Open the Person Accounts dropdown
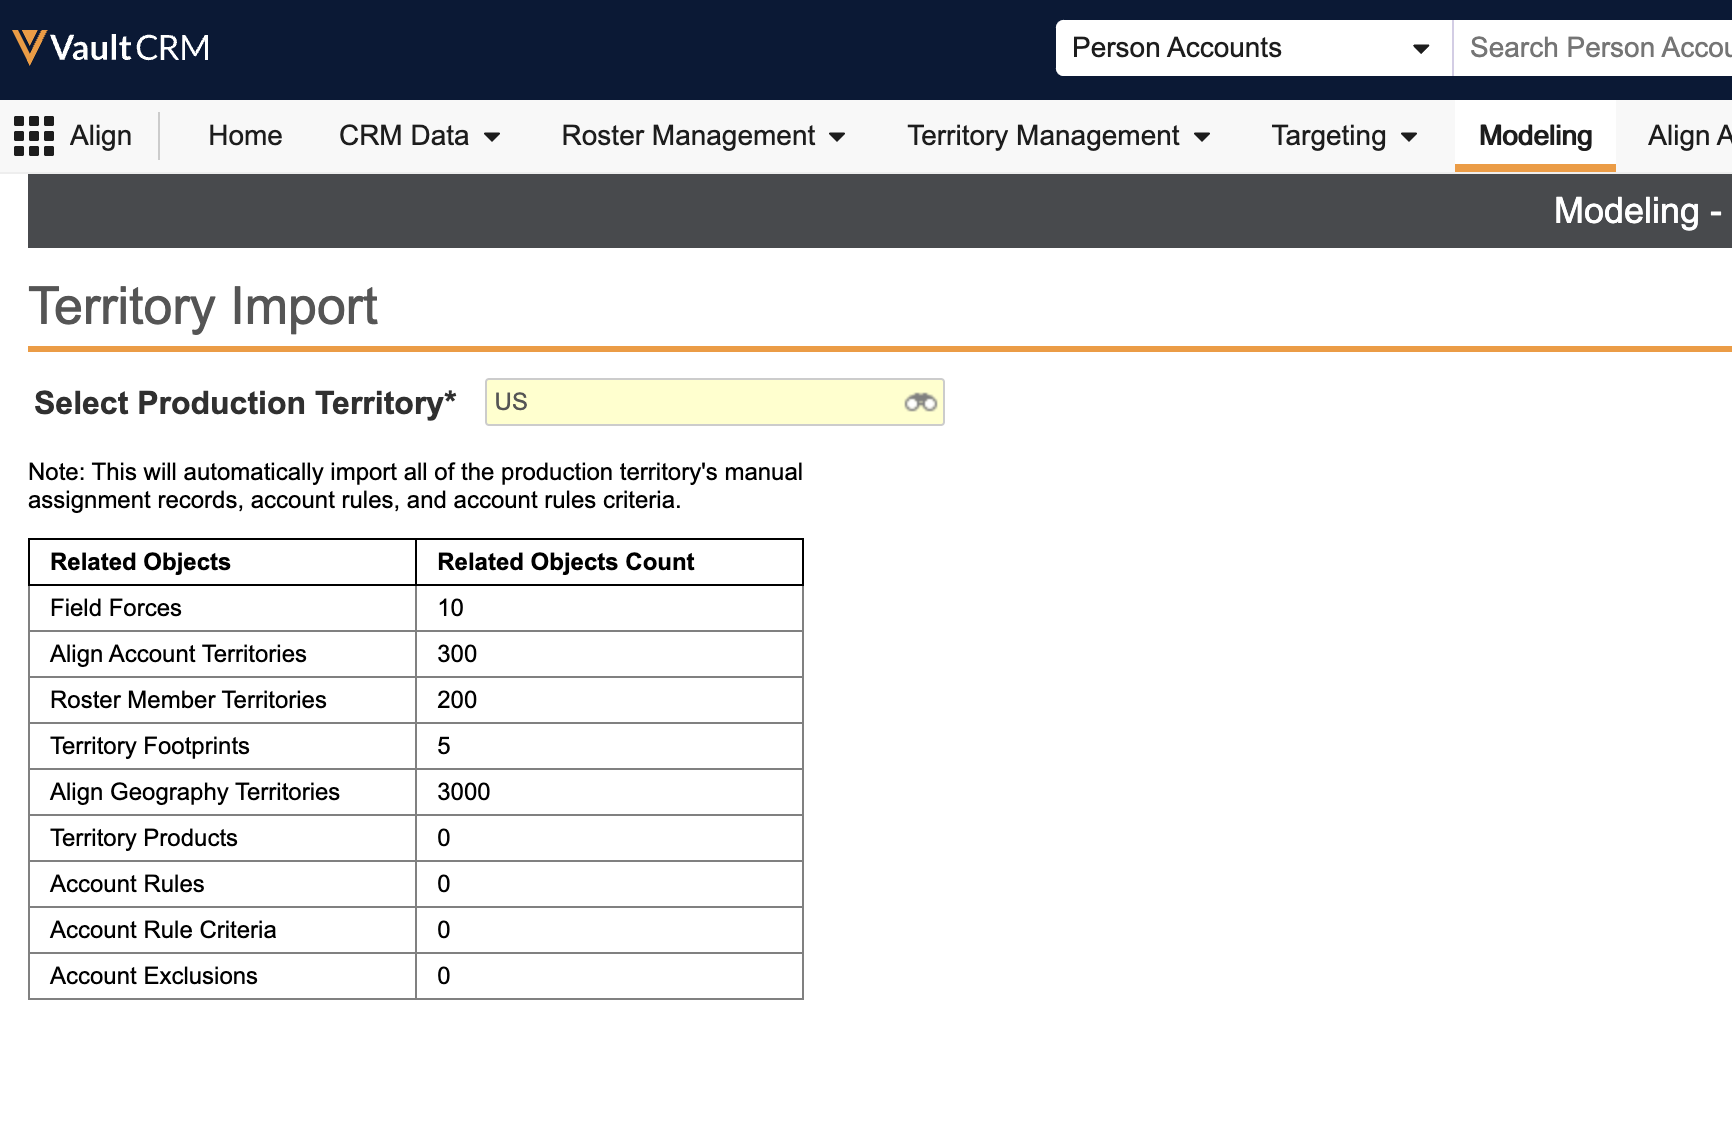Screen dimensions: 1732x1138 pyautogui.click(x=1252, y=48)
